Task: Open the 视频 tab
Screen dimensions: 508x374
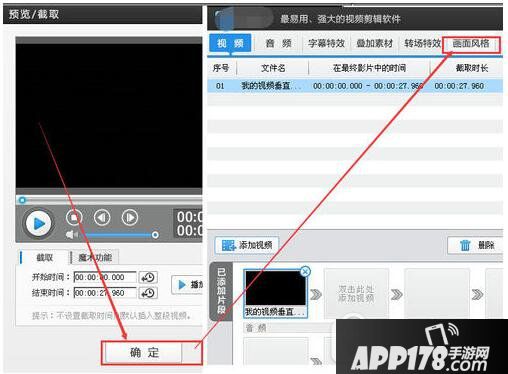Action: click(x=230, y=43)
